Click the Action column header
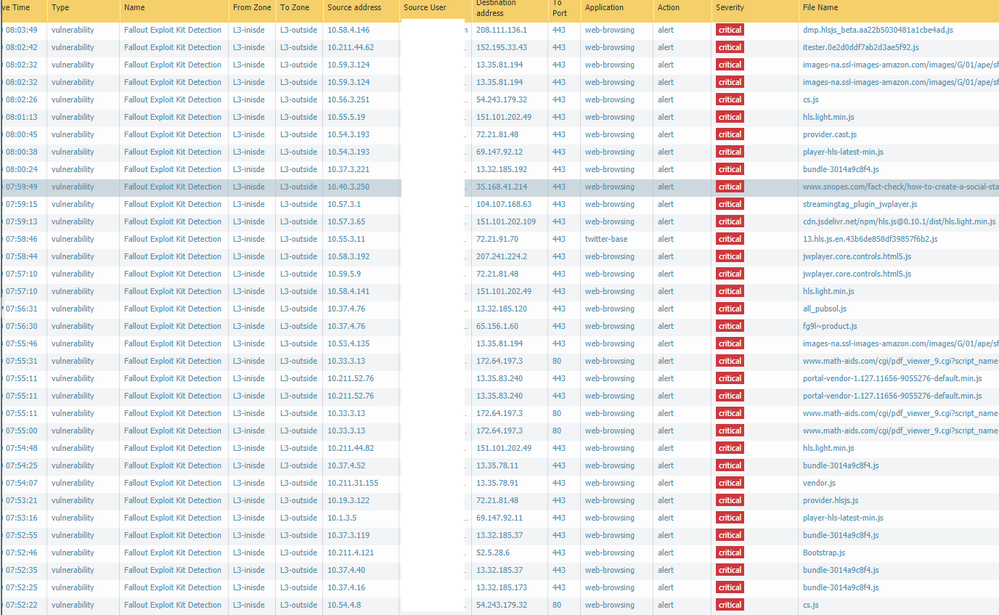The image size is (999, 615). tap(668, 8)
